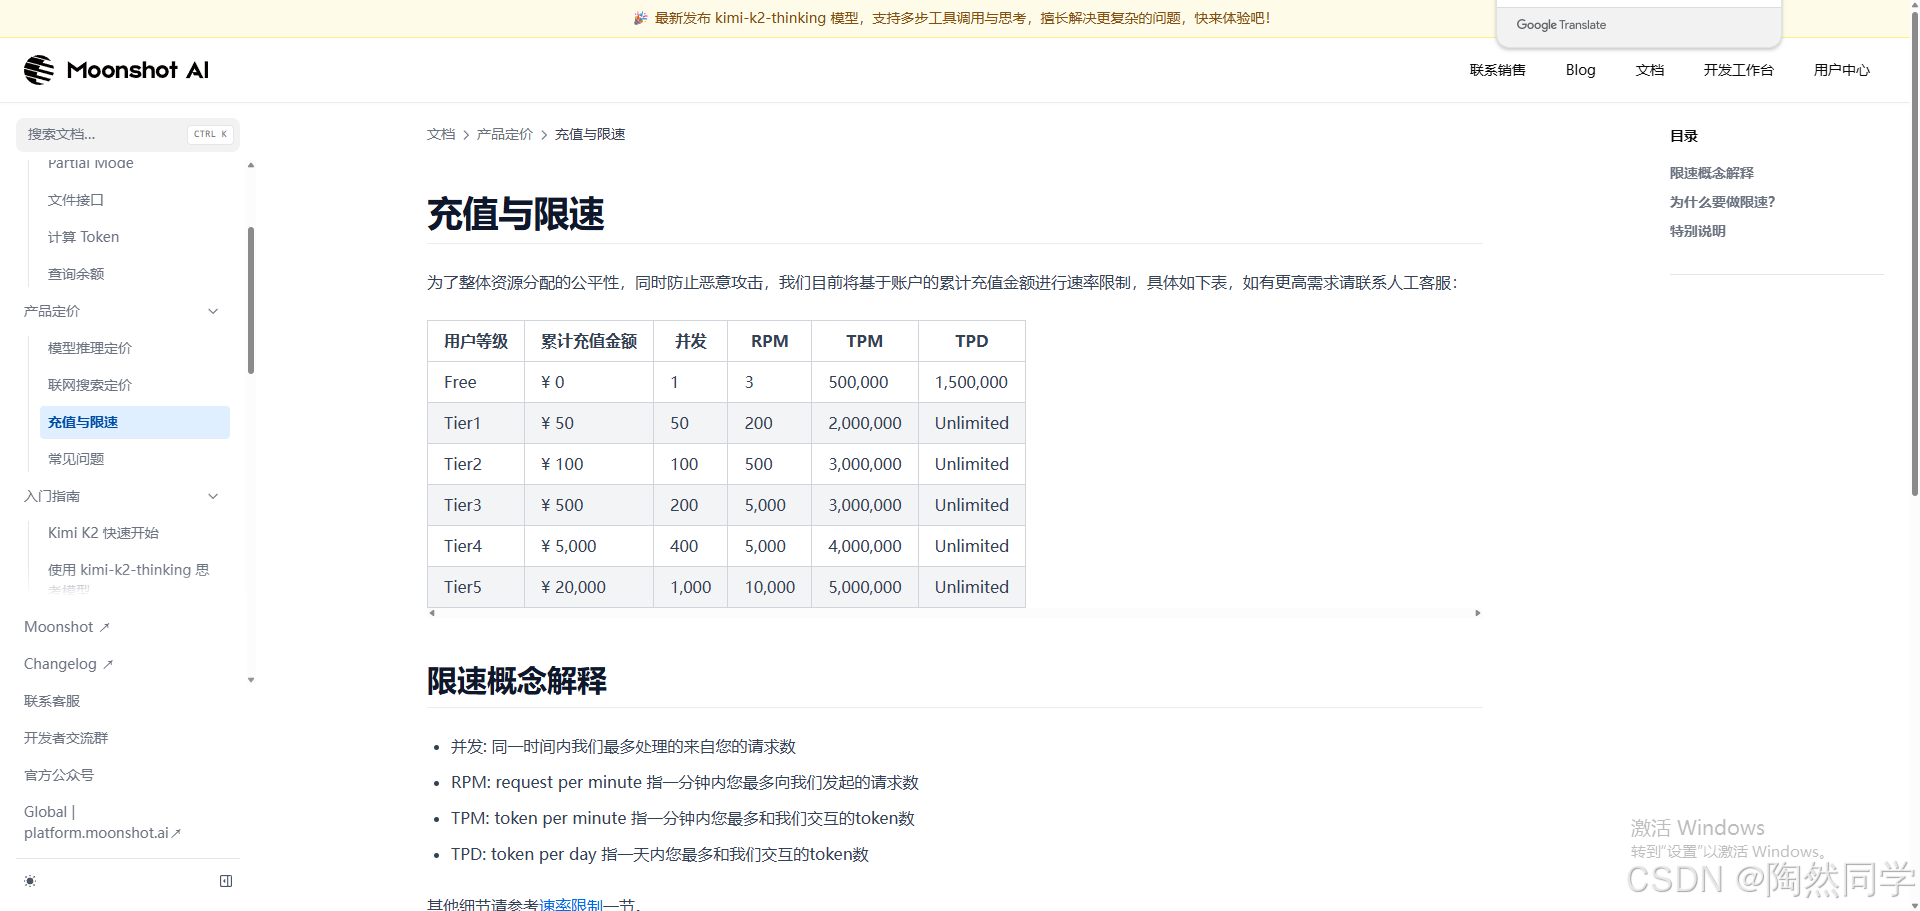
Task: Open 计算 Token sidebar page
Action: [83, 237]
